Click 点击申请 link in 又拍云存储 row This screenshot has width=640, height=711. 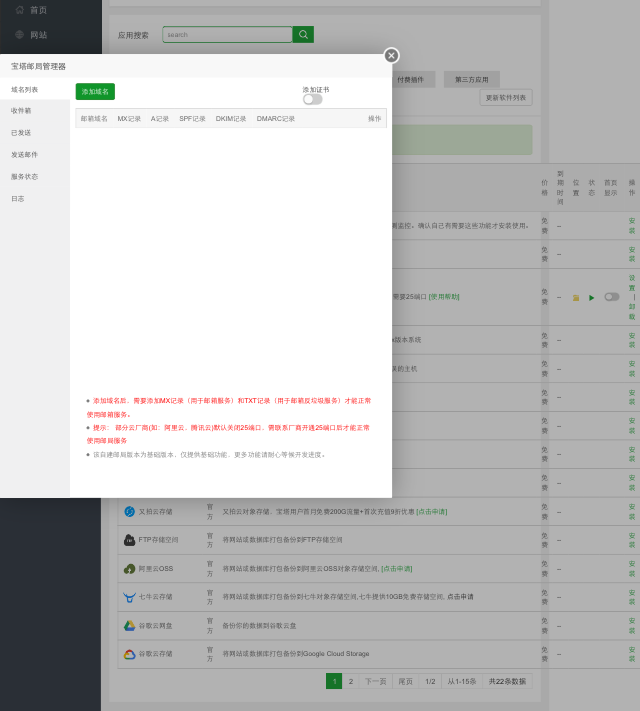tap(432, 511)
